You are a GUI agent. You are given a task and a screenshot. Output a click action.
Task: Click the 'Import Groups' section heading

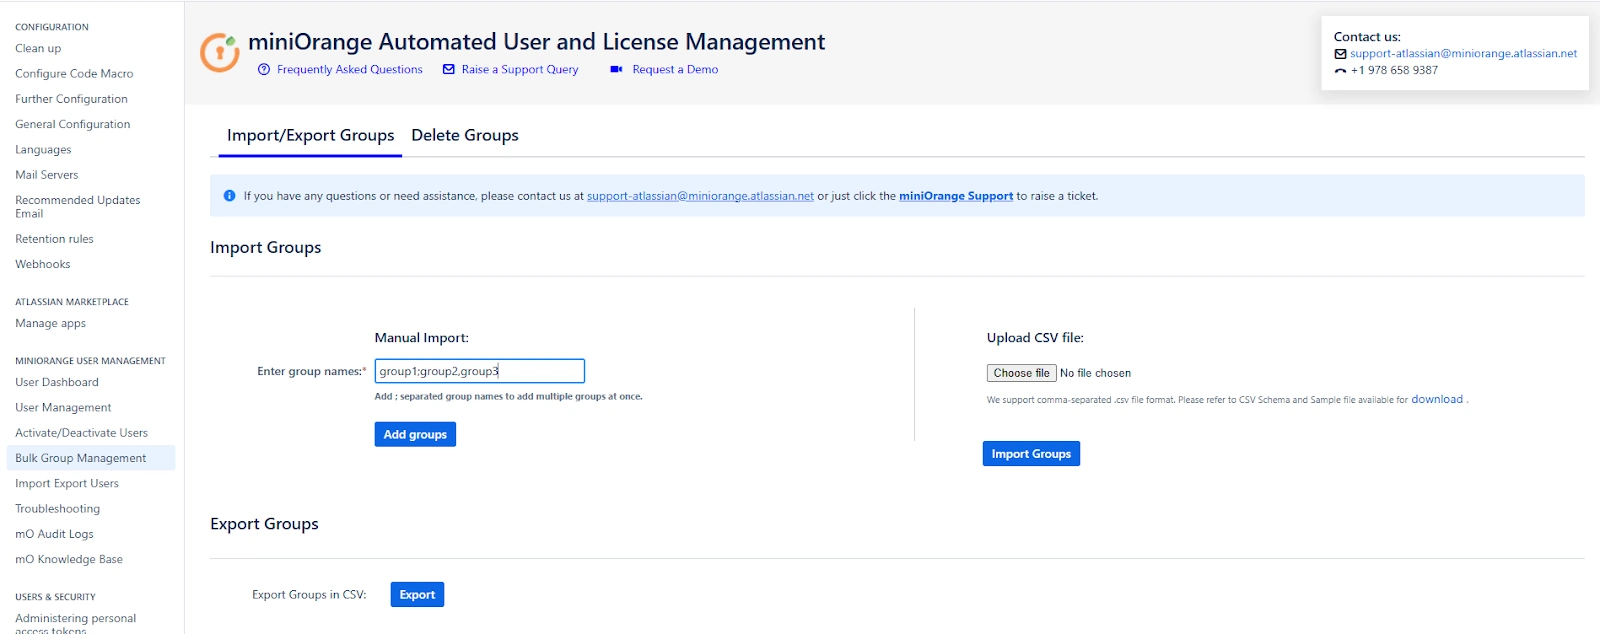[265, 247]
